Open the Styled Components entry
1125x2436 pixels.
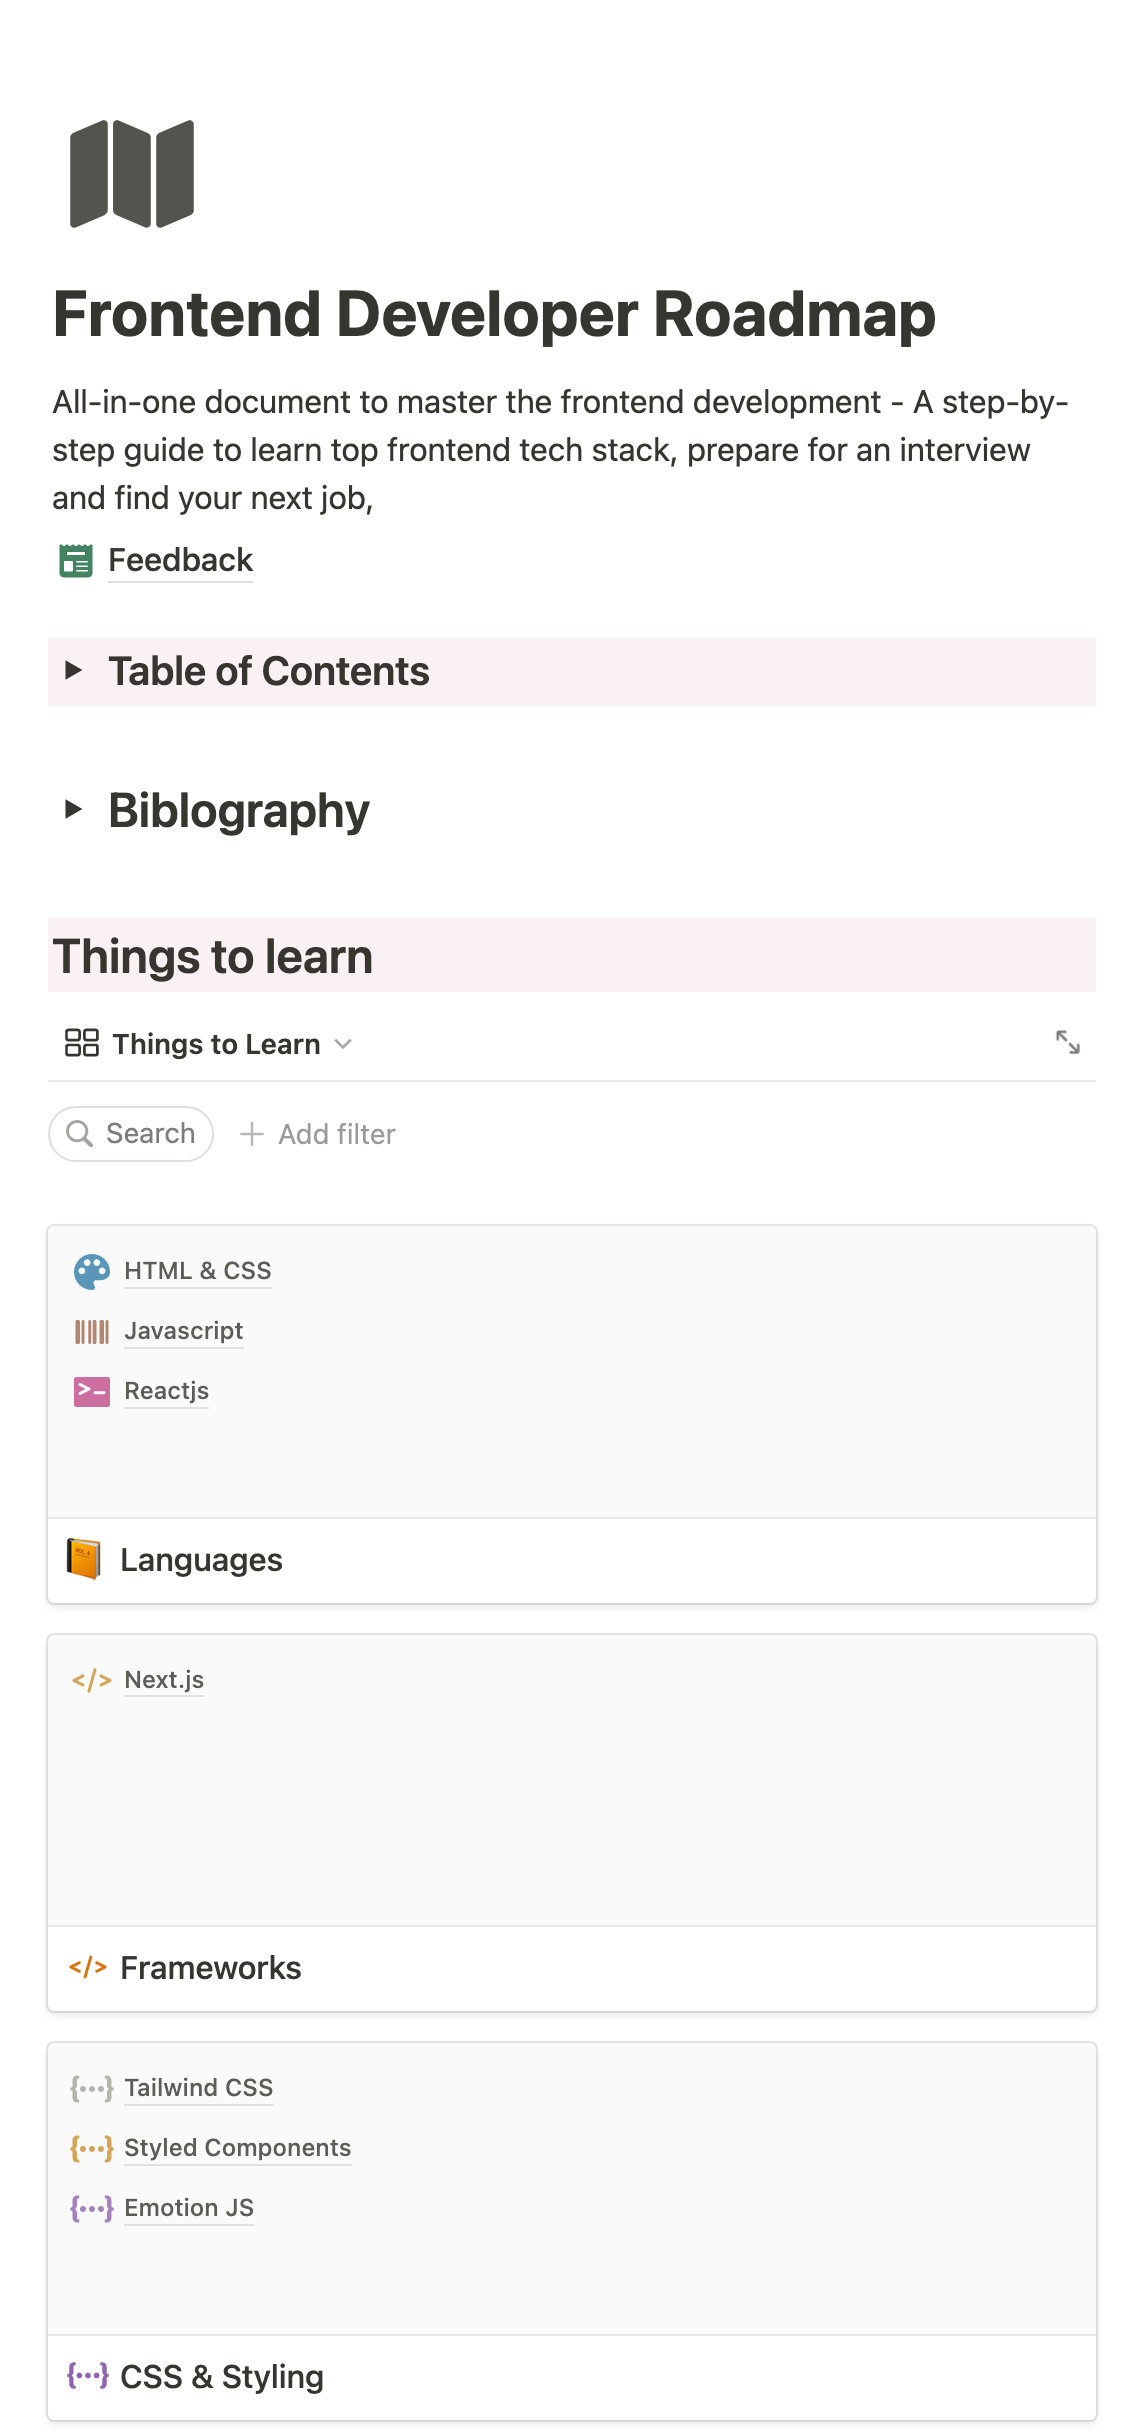click(237, 2148)
